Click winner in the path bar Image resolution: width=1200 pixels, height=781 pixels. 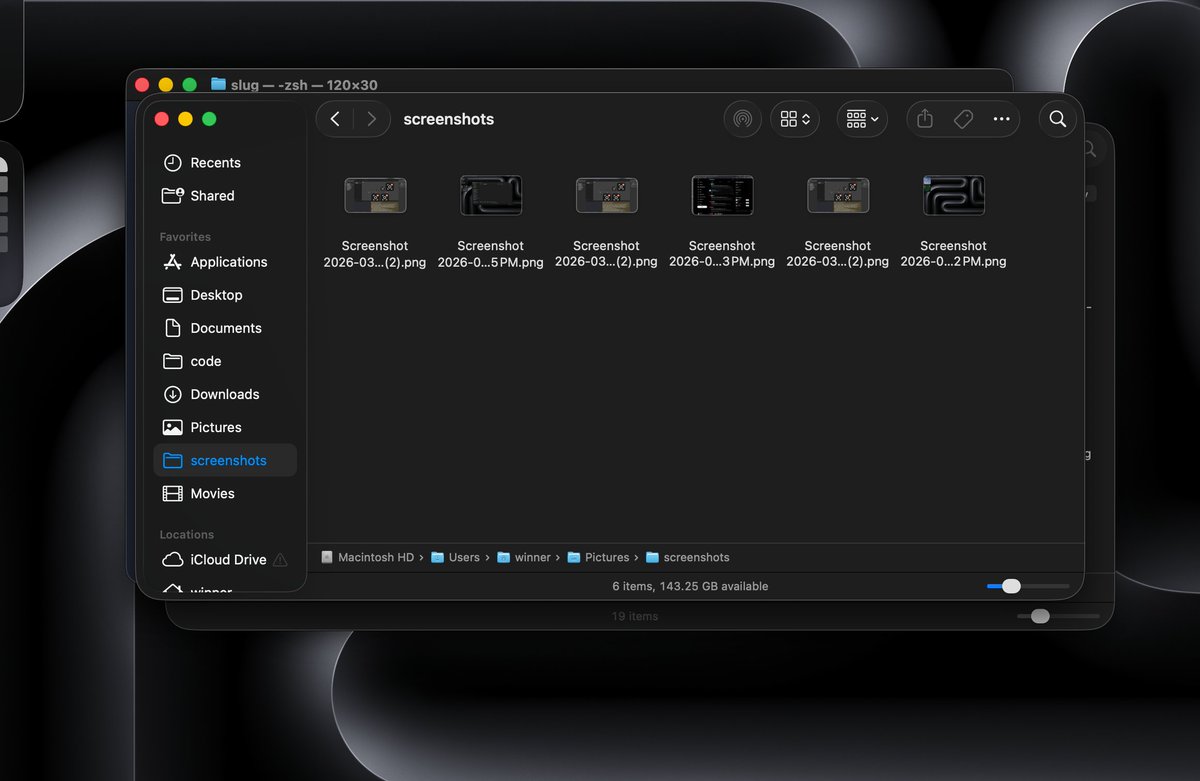524,557
